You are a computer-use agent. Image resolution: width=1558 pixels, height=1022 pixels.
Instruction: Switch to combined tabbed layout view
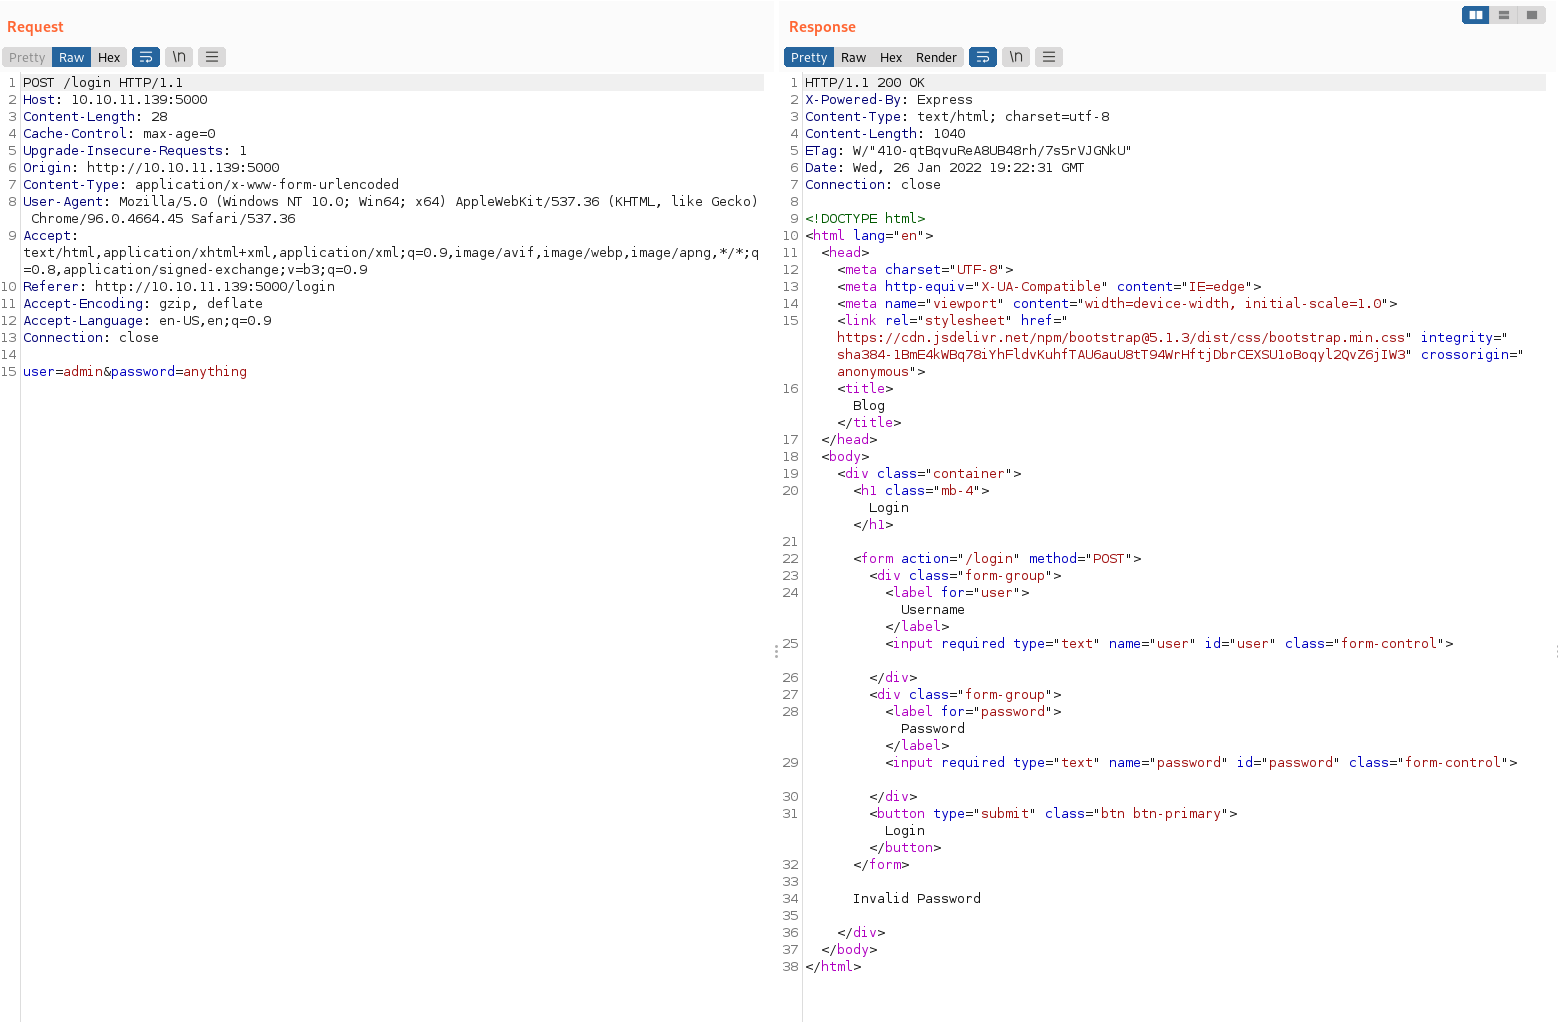tap(1531, 15)
